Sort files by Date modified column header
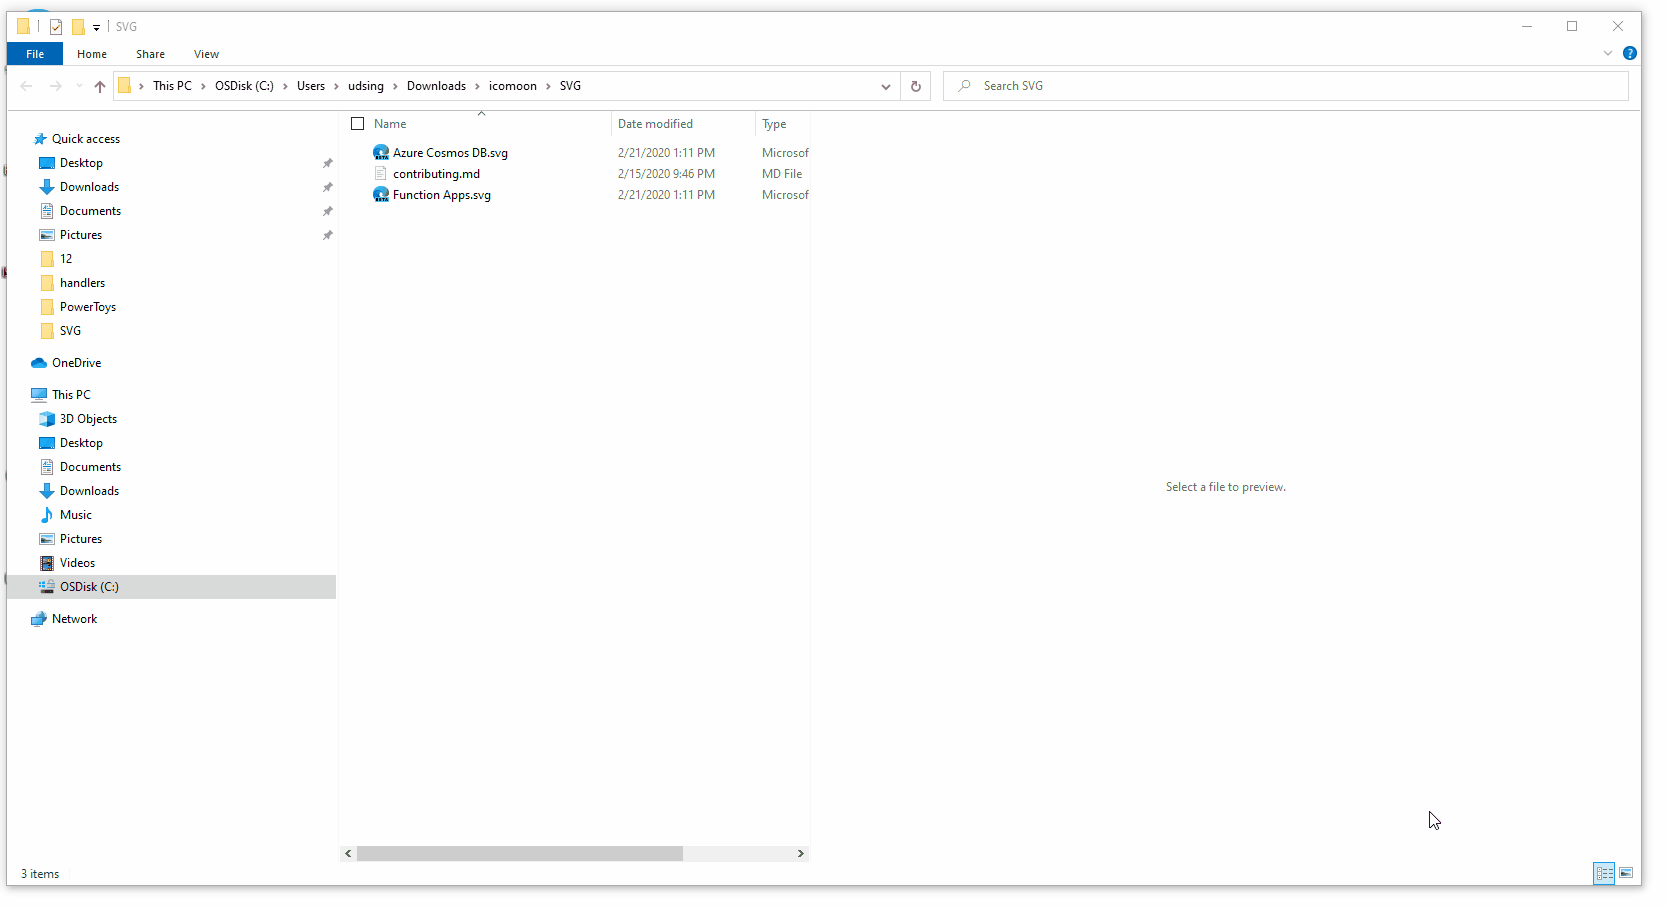Viewport: 1669px width, 906px height. [656, 124]
